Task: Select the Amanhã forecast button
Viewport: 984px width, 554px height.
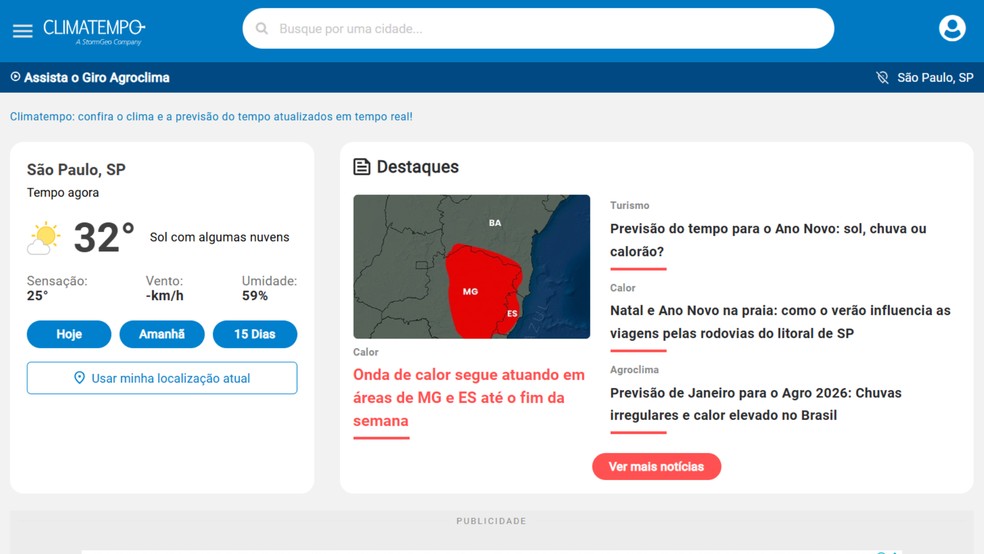Action: tap(162, 334)
